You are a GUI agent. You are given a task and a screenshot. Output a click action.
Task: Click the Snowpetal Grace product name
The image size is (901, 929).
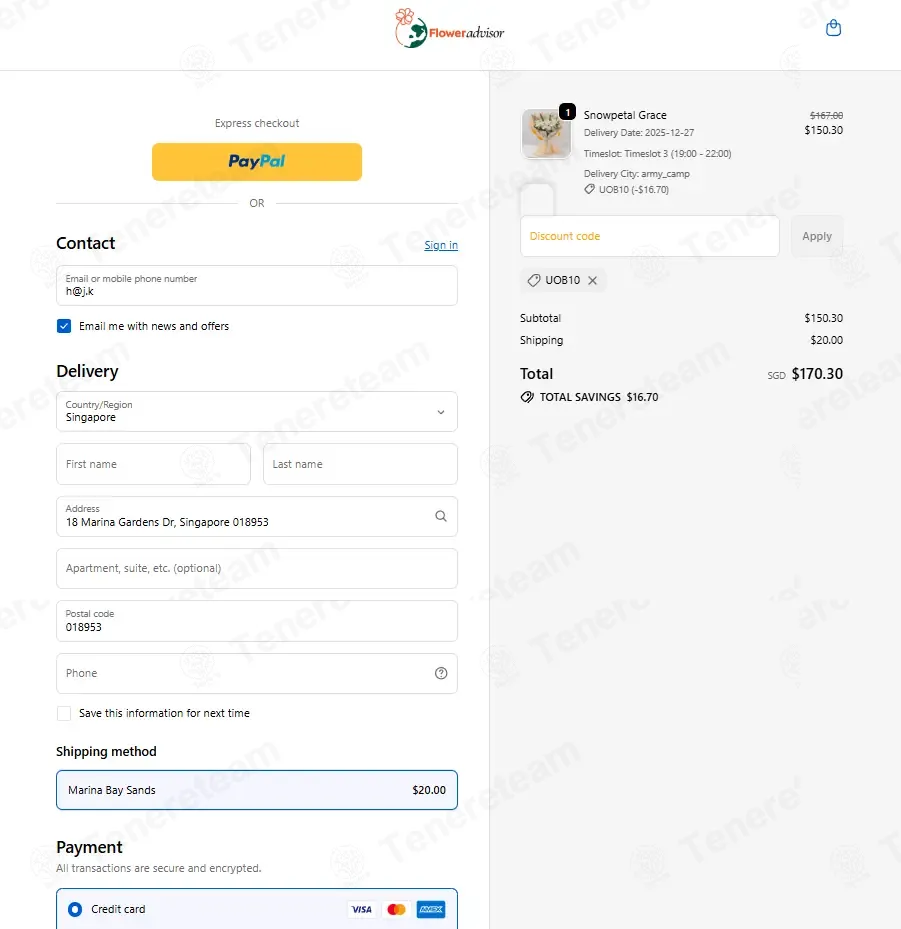point(625,115)
